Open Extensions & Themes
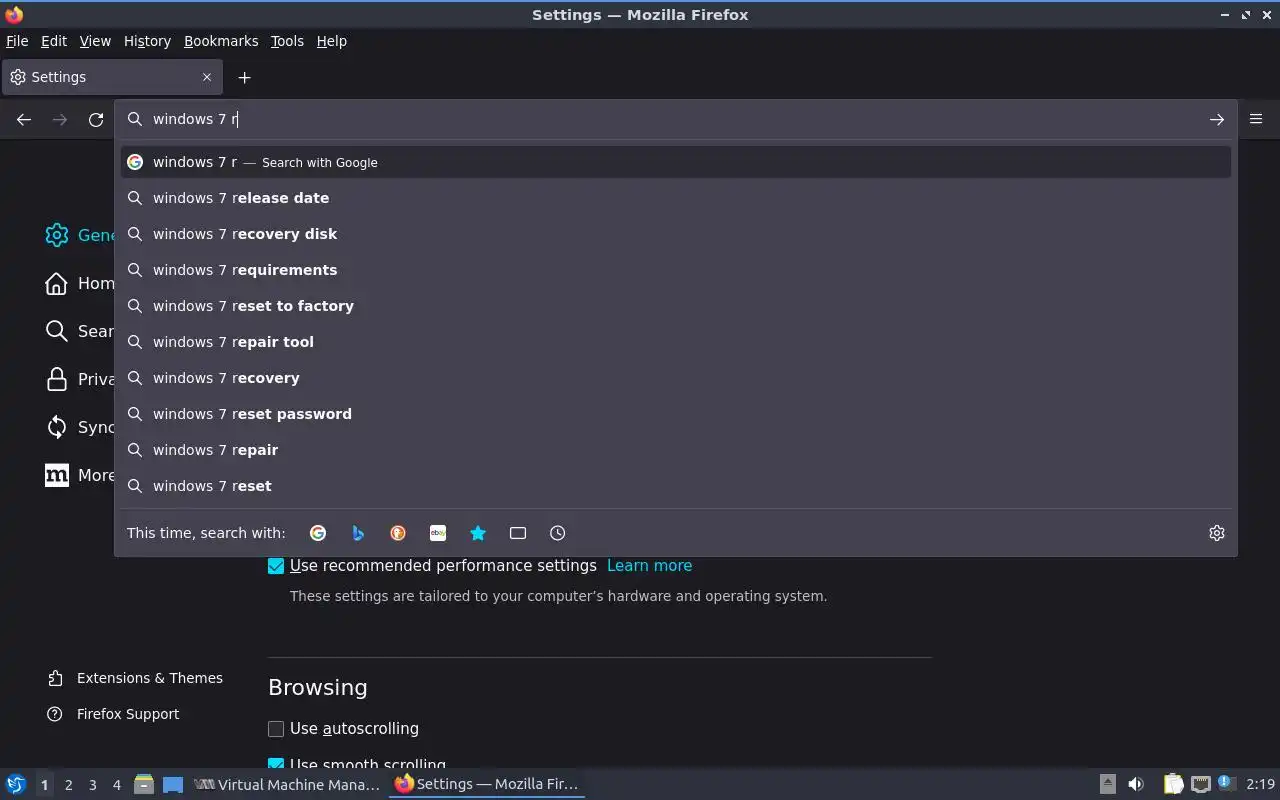The width and height of the screenshot is (1280, 800). 136,678
